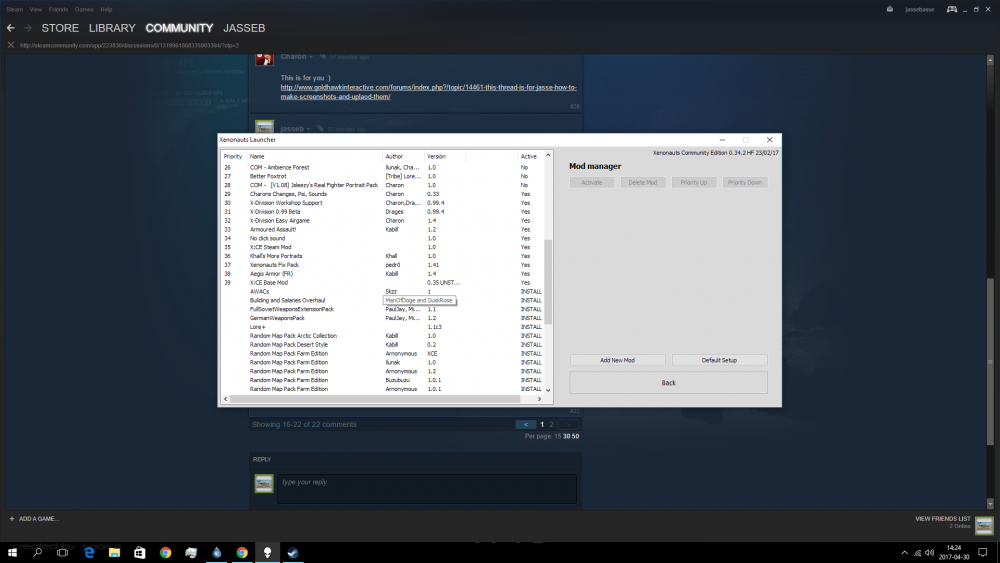The image size is (1000, 563).
Task: Click Back in Xenonauts Launcher
Action: point(668,383)
